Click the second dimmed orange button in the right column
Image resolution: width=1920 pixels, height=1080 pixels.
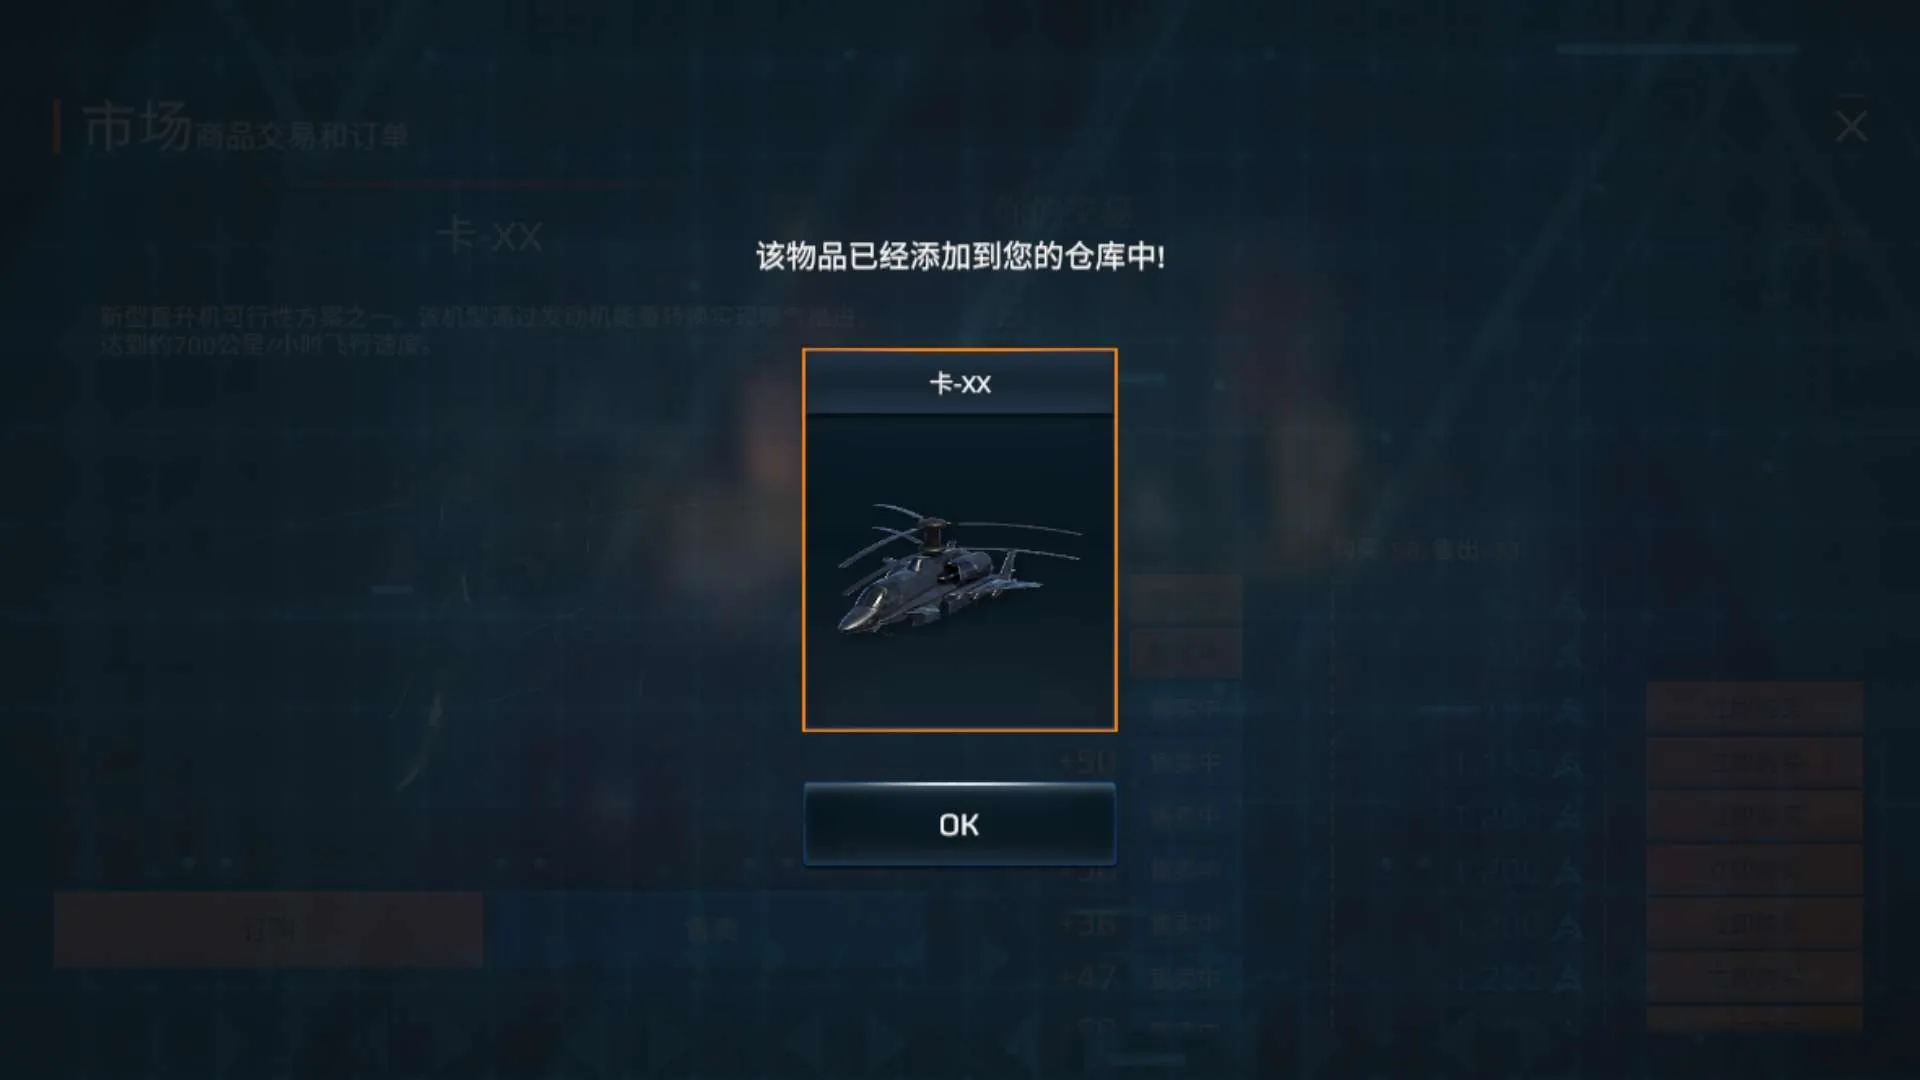pos(1755,762)
